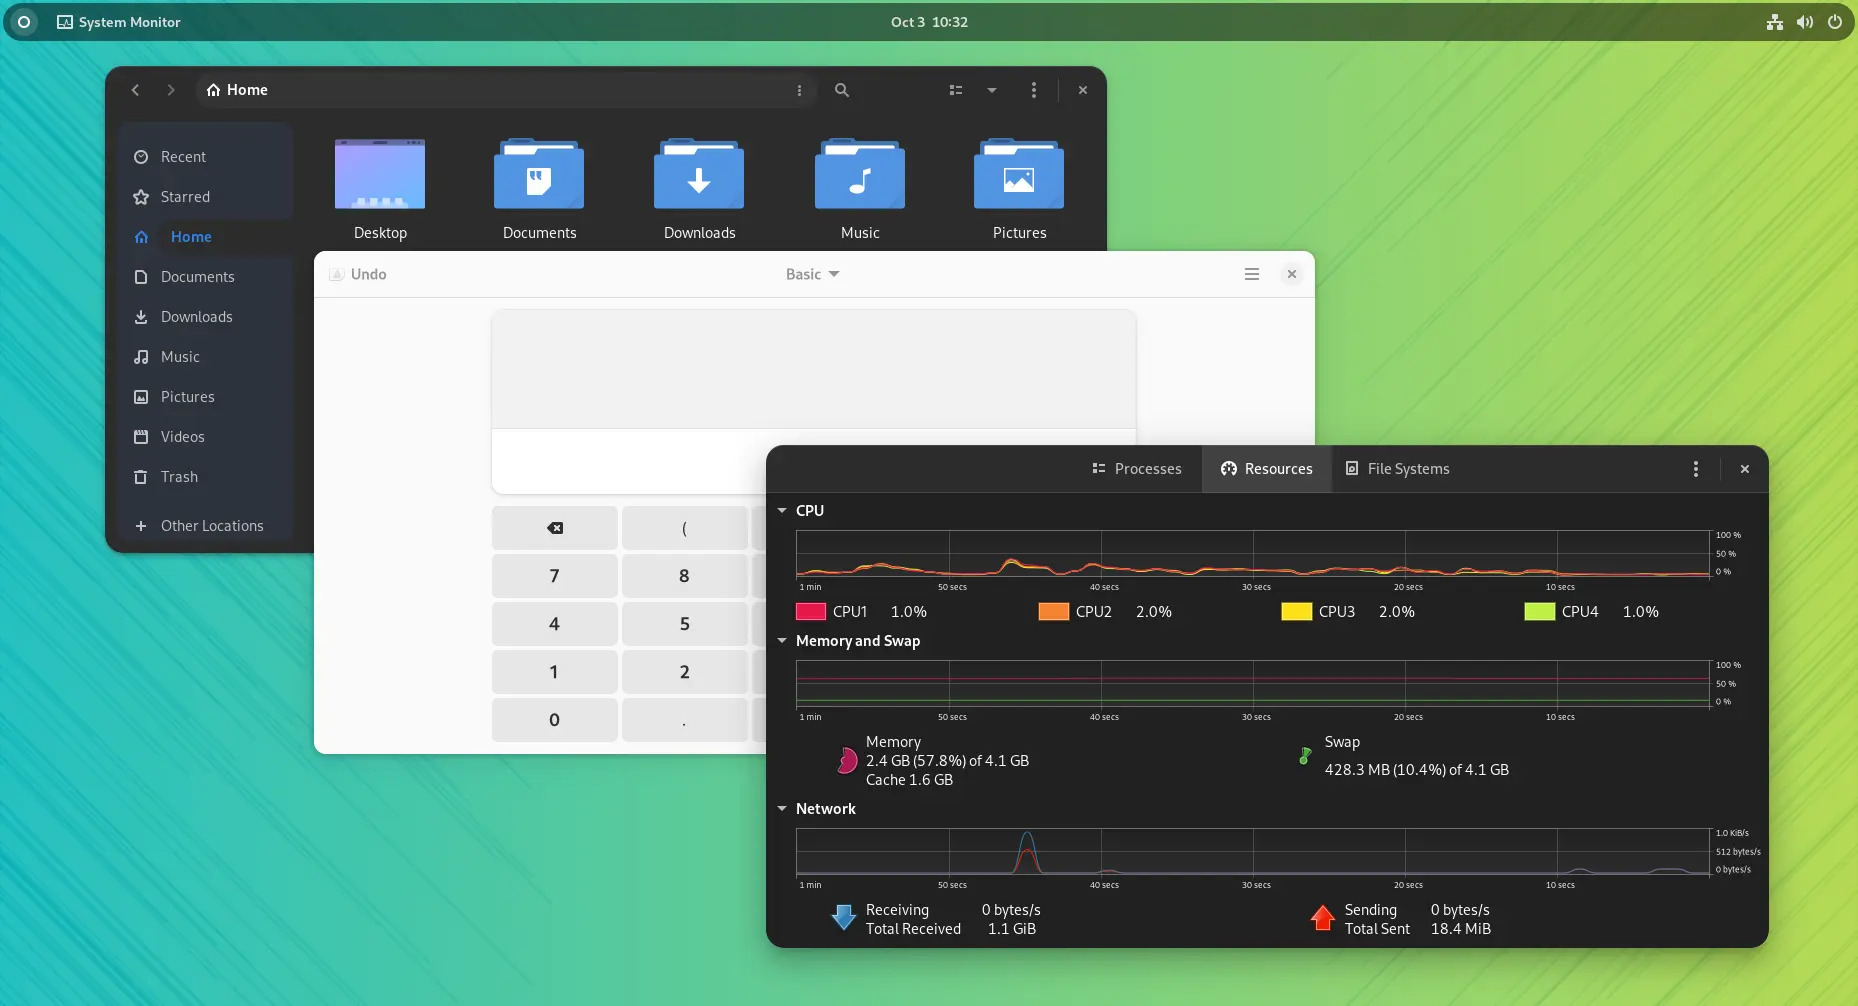Click CPU3 yellow color swatch

click(x=1297, y=612)
